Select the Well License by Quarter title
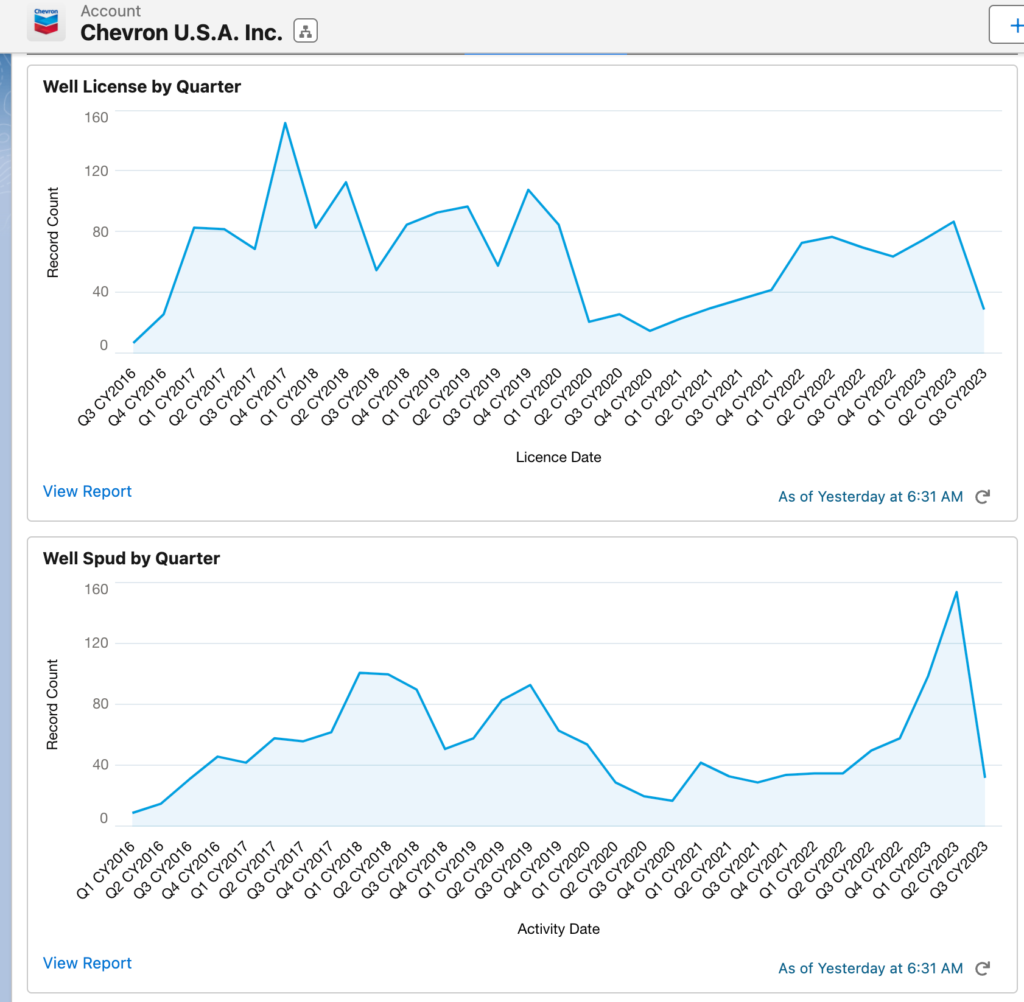1024x1002 pixels. pos(142,87)
